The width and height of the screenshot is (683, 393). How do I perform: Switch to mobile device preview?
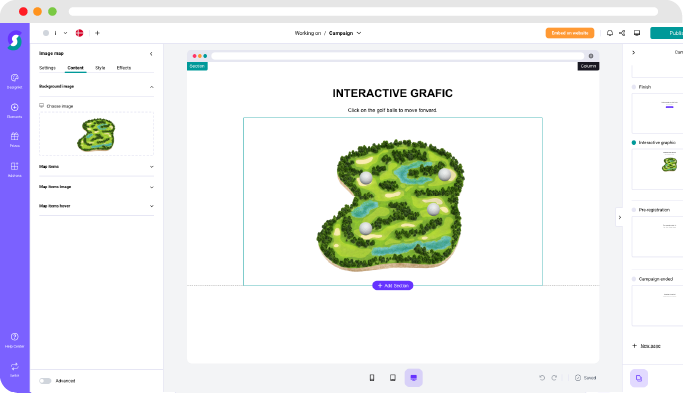[x=372, y=378]
